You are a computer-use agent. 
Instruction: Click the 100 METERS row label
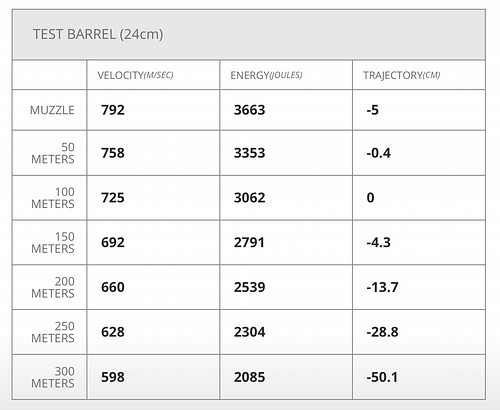(x=53, y=198)
